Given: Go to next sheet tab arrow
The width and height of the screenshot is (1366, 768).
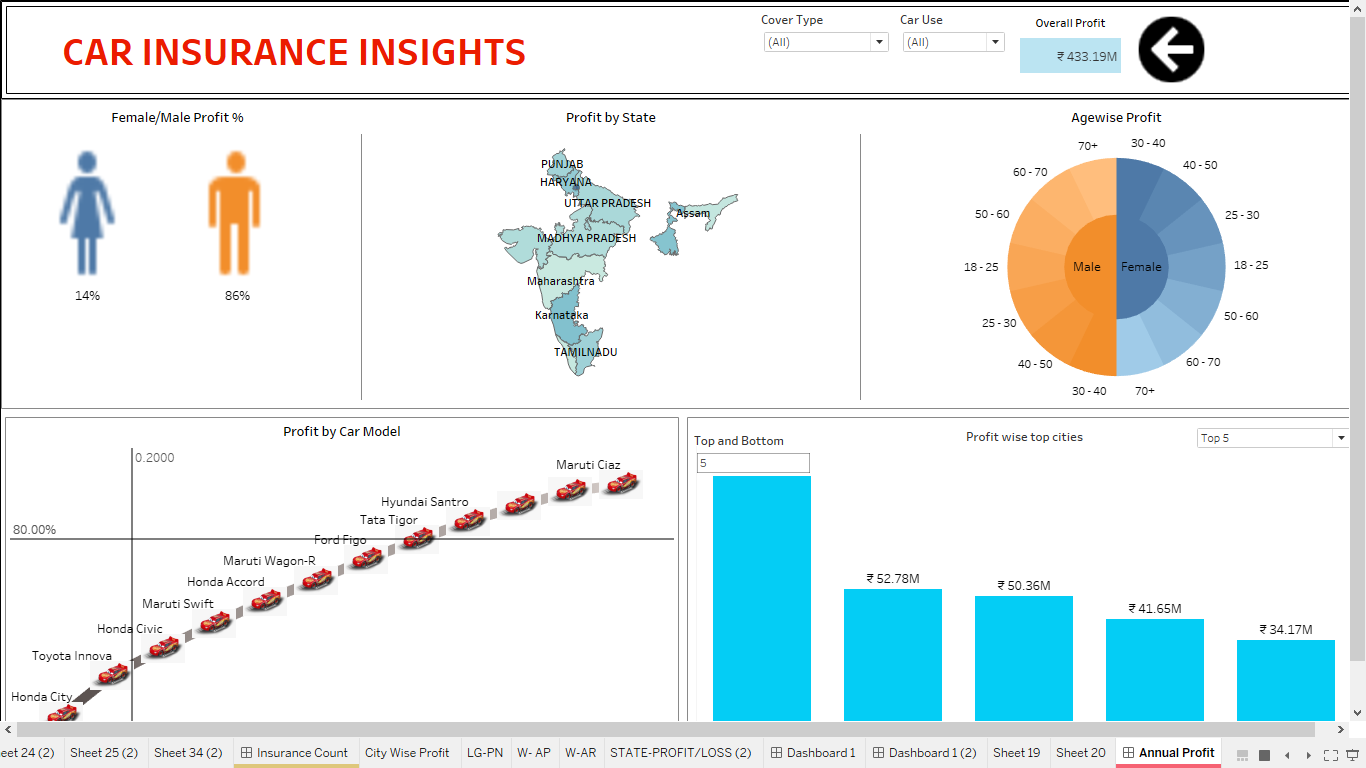Looking at the screenshot, I should click(x=1307, y=755).
